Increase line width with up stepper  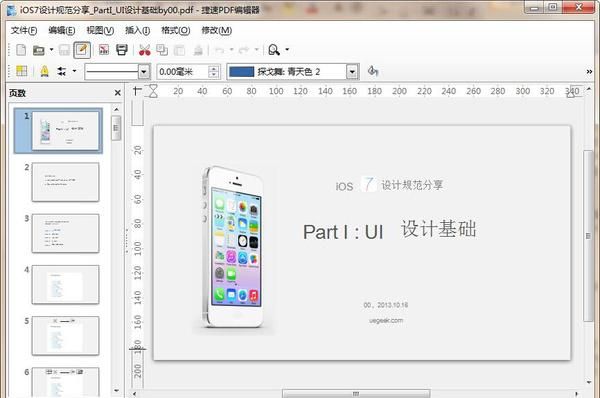tap(214, 68)
